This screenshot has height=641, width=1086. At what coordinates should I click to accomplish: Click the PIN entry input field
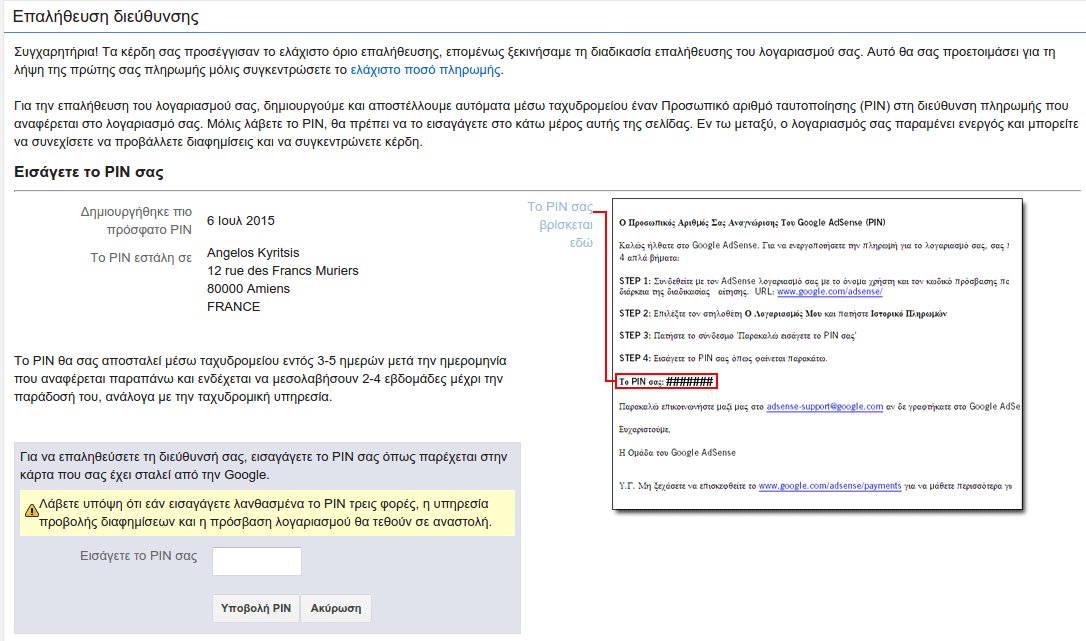tap(257, 561)
